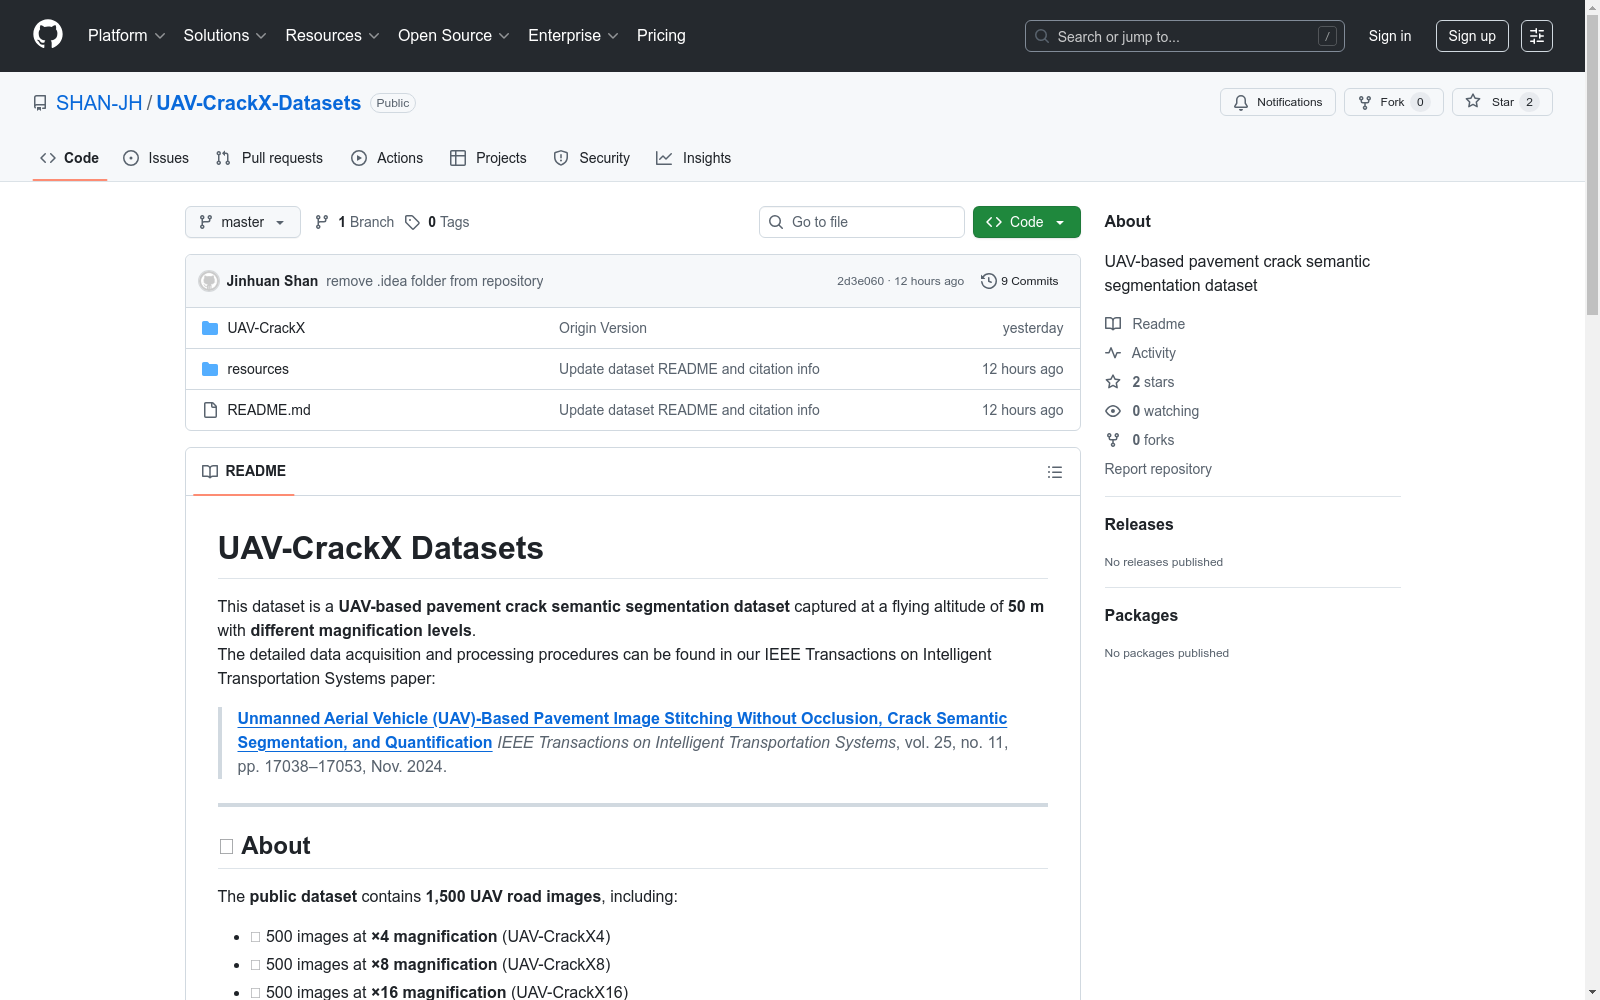Image resolution: width=1600 pixels, height=1000 pixels.
Task: Go to the GitHub homepage logo
Action: pos(48,35)
